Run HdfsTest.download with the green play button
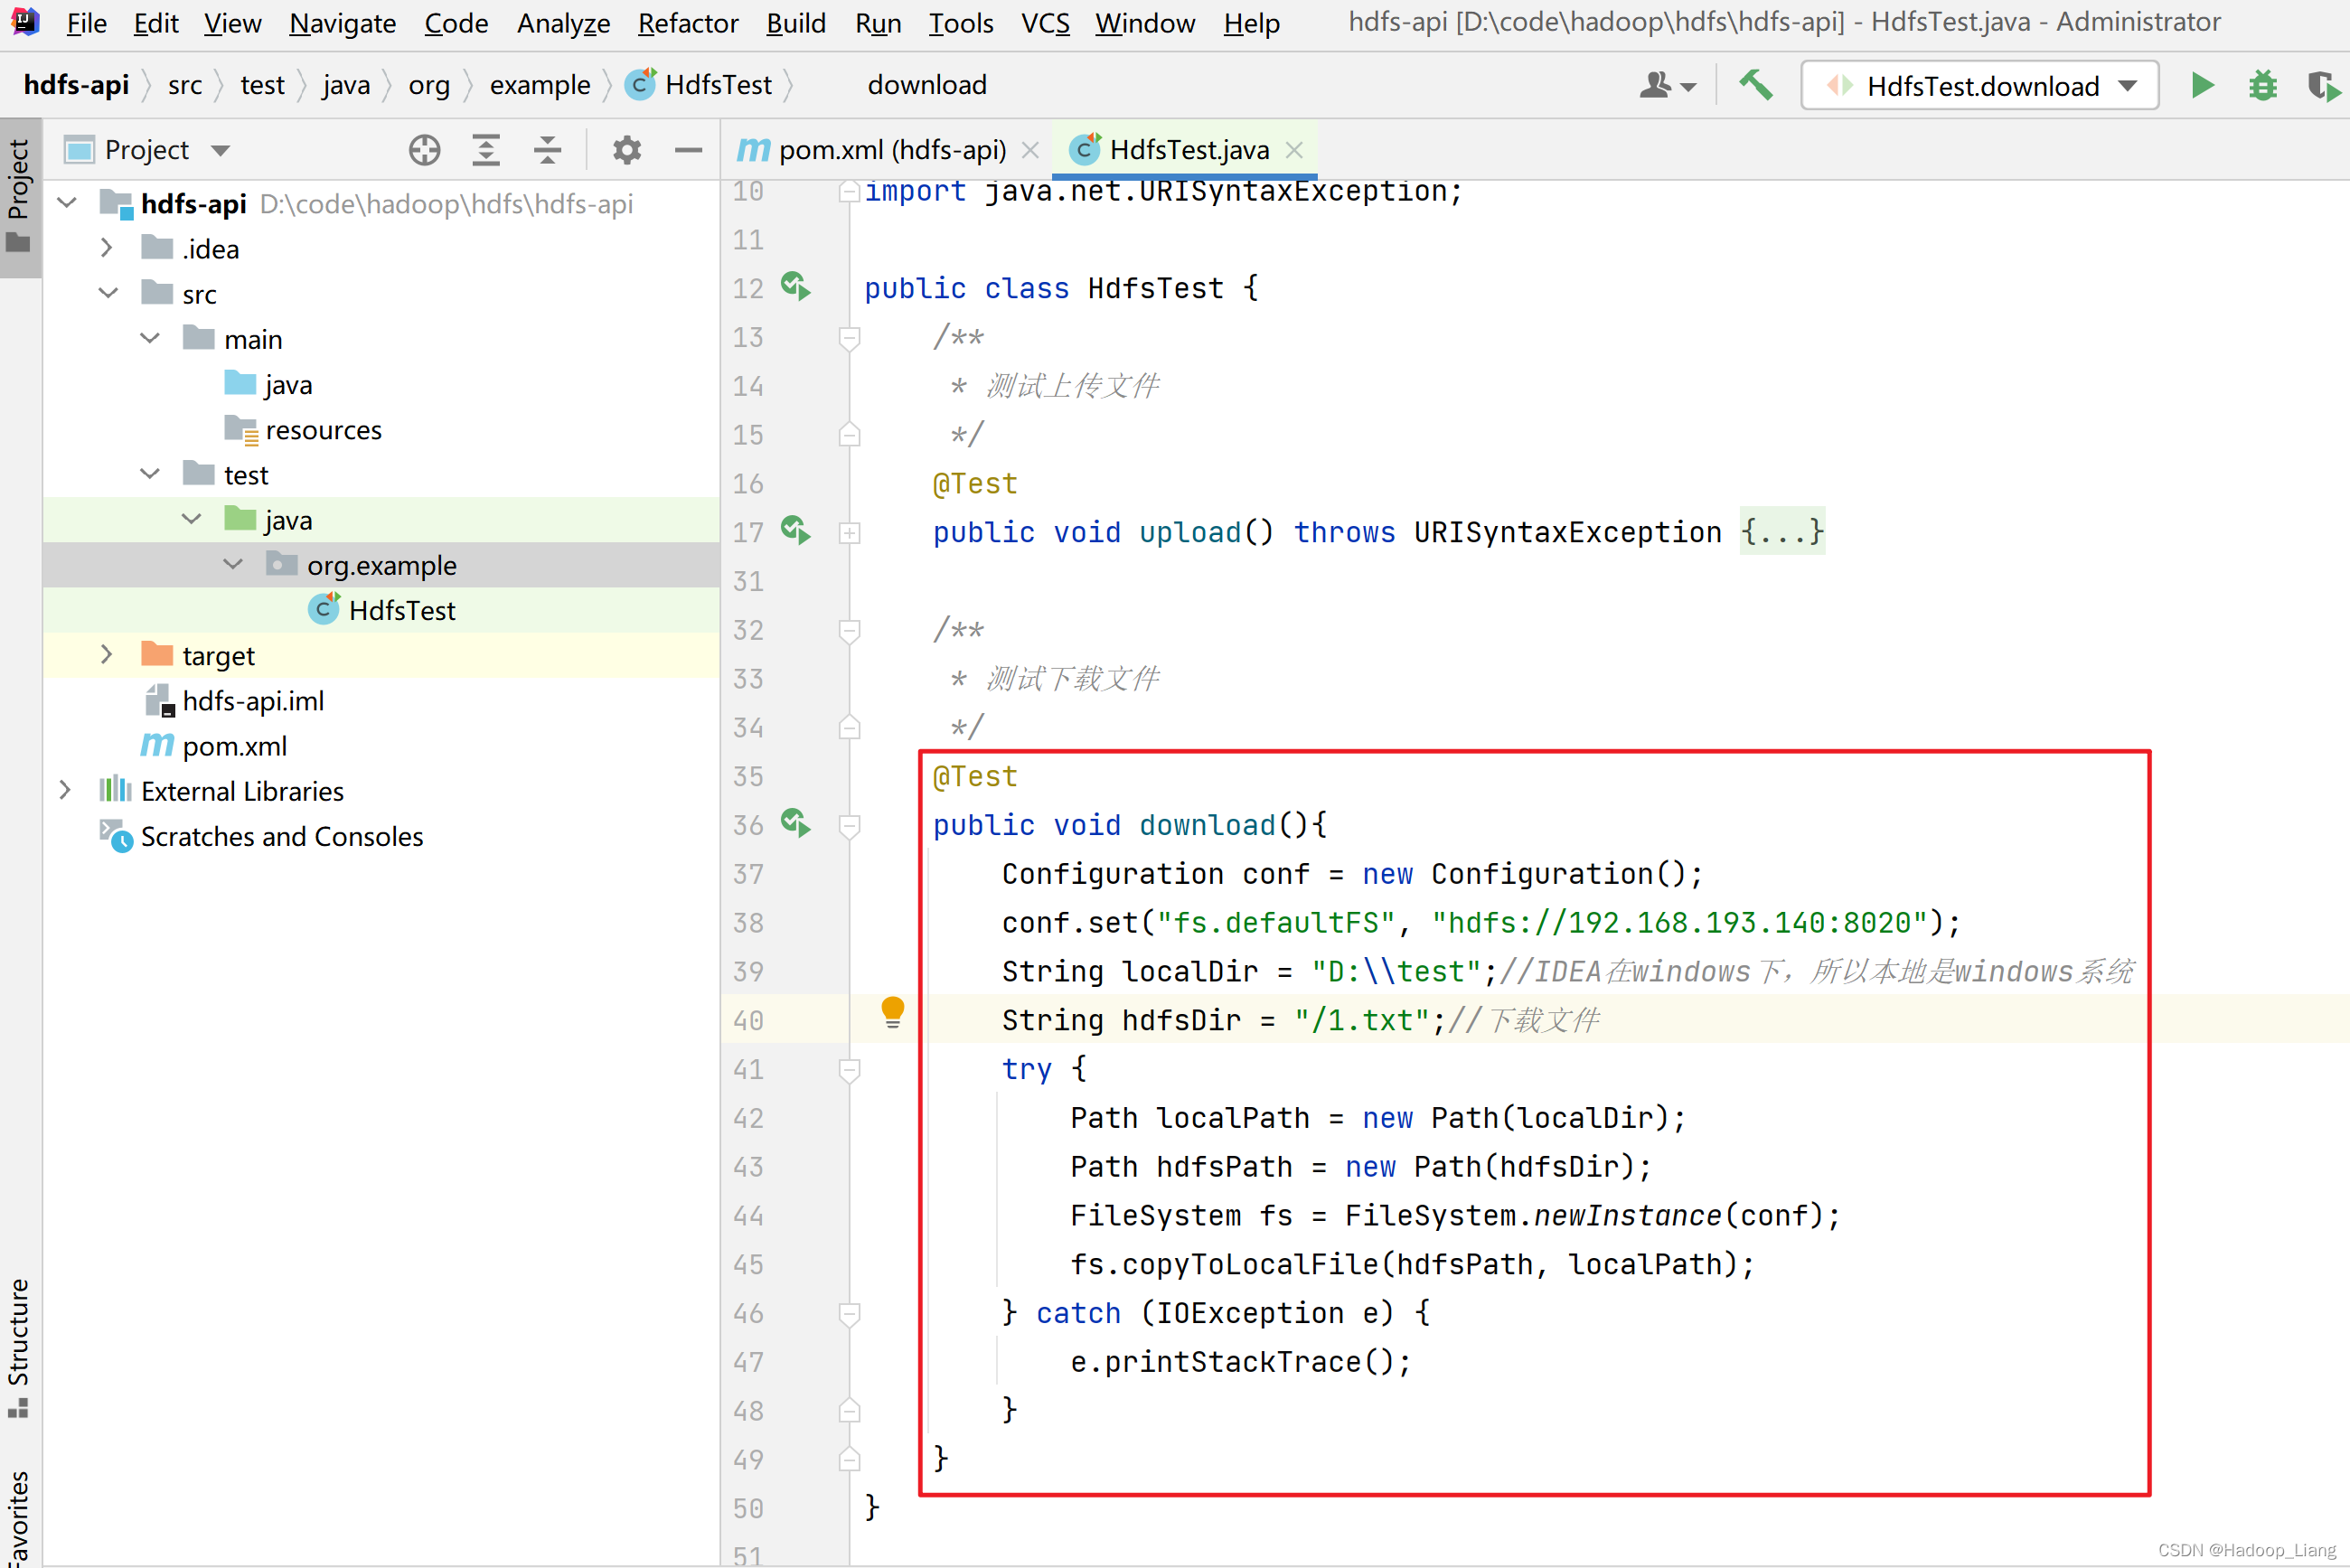The width and height of the screenshot is (2350, 1568). [2203, 86]
